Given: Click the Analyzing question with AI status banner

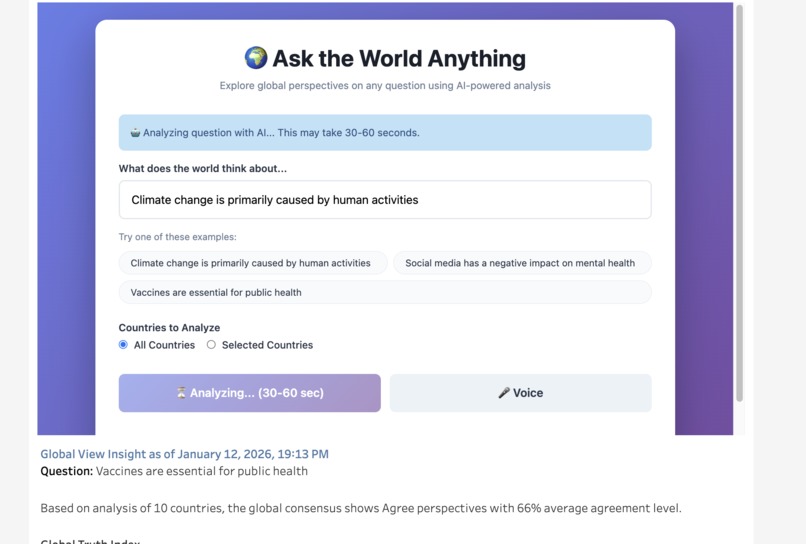Looking at the screenshot, I should [385, 133].
